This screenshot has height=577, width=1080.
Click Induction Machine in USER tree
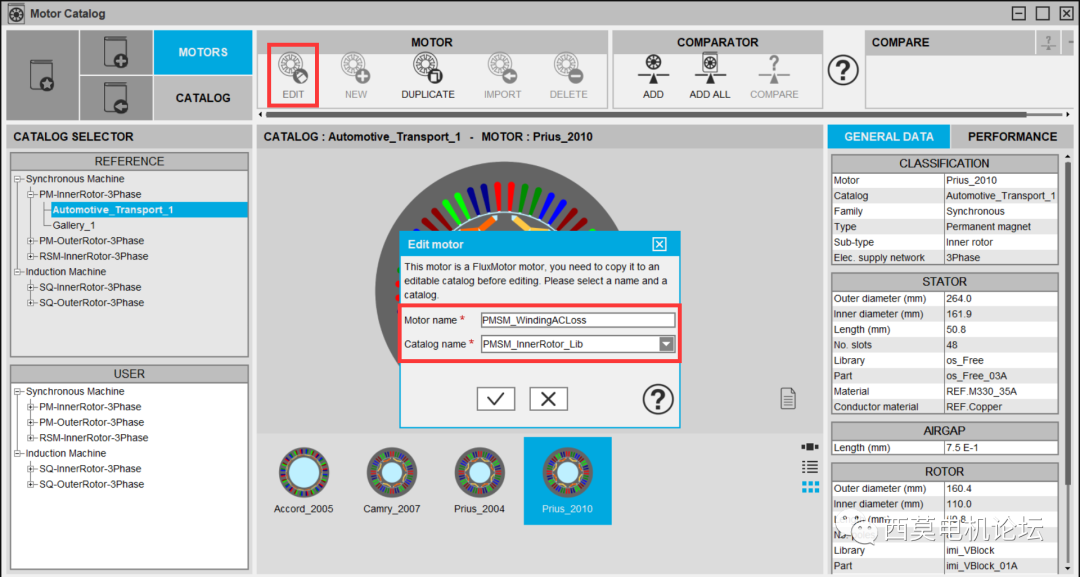(x=66, y=453)
